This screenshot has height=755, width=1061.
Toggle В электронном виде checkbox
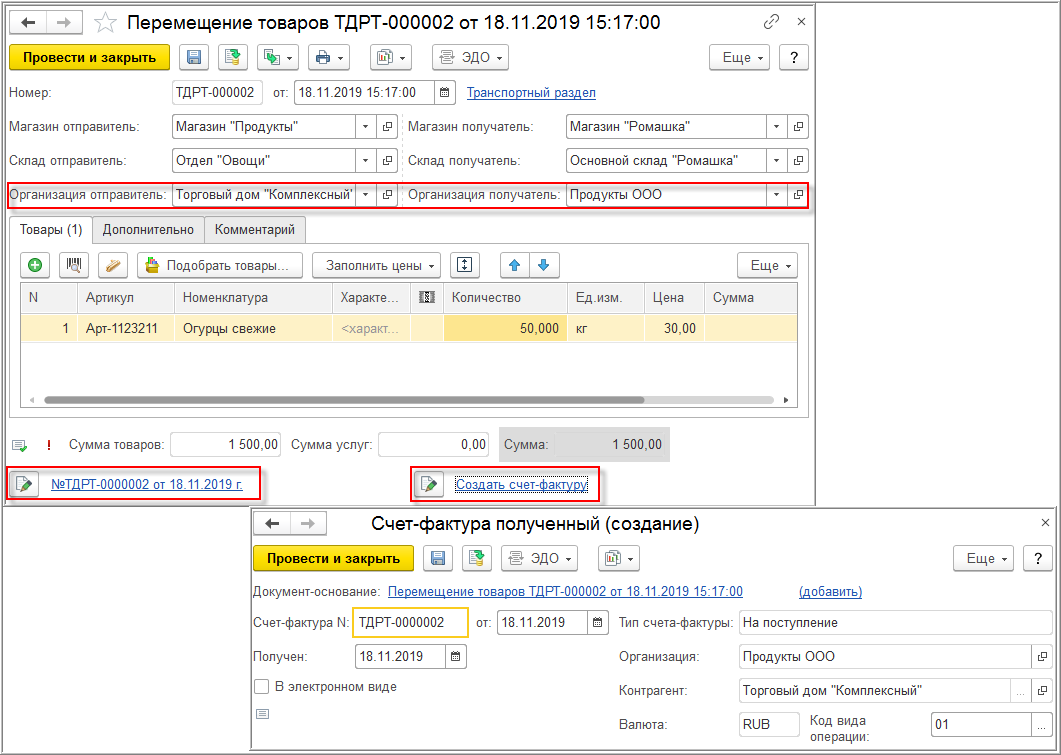click(x=261, y=687)
